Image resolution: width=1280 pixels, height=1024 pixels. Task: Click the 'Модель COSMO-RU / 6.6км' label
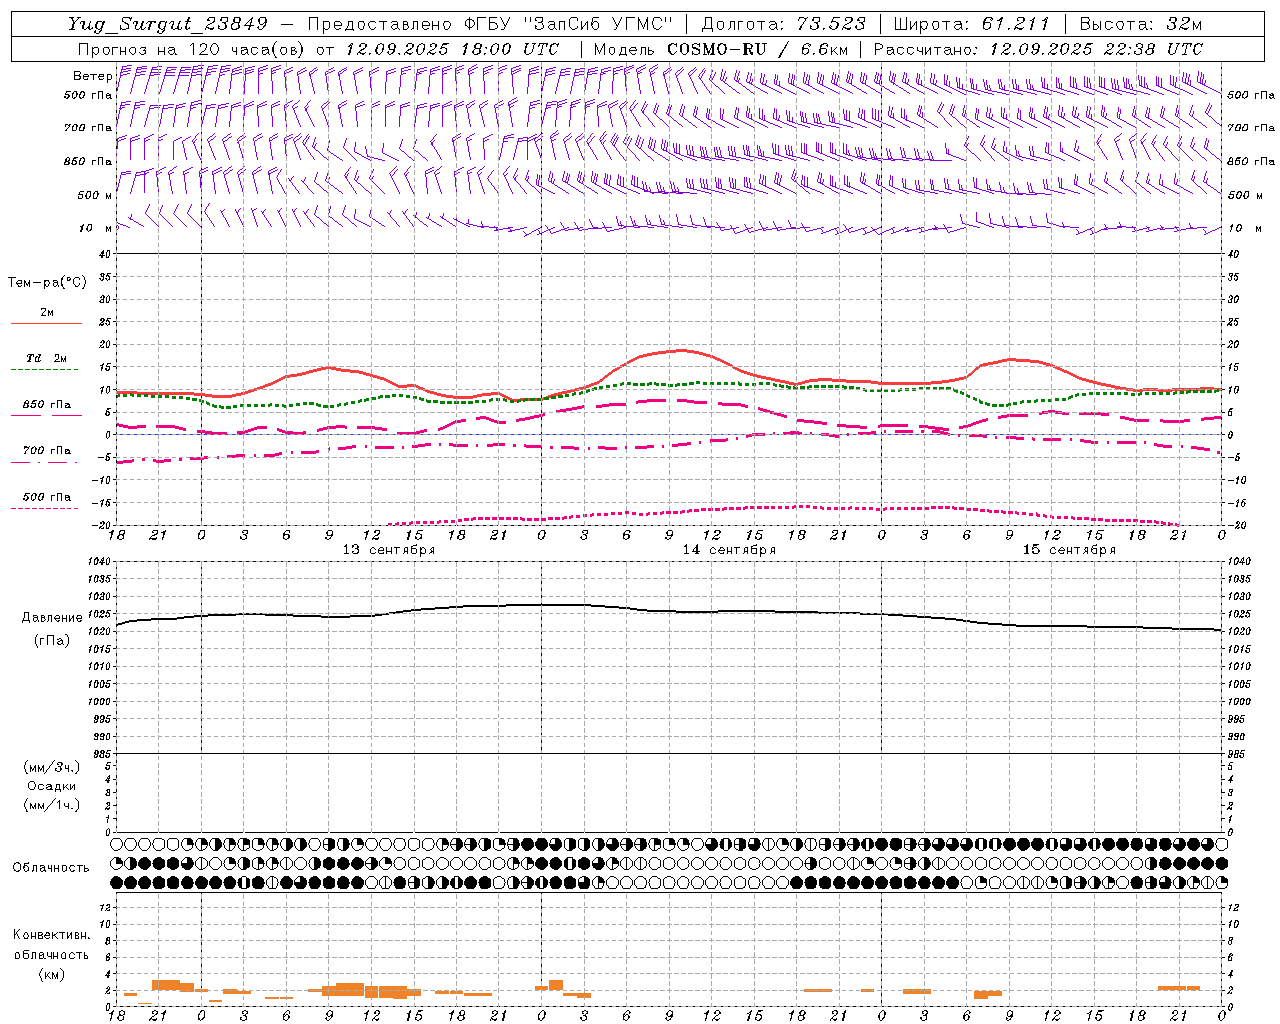click(x=721, y=49)
